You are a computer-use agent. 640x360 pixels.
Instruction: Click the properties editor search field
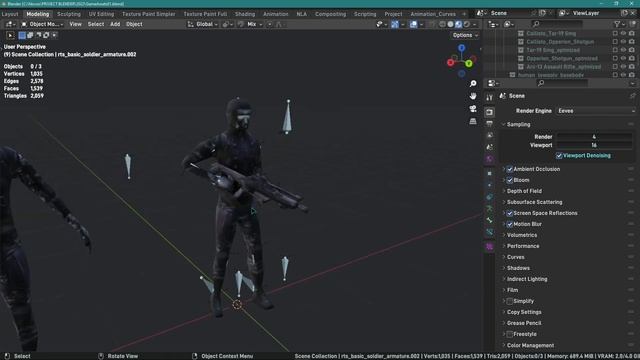pyautogui.click(x=561, y=83)
